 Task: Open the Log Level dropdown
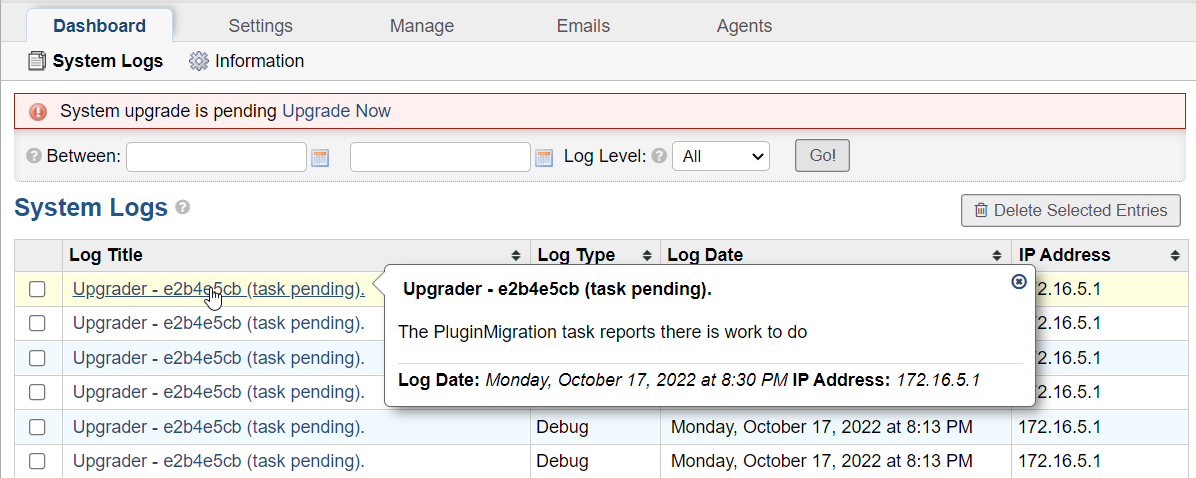(721, 156)
